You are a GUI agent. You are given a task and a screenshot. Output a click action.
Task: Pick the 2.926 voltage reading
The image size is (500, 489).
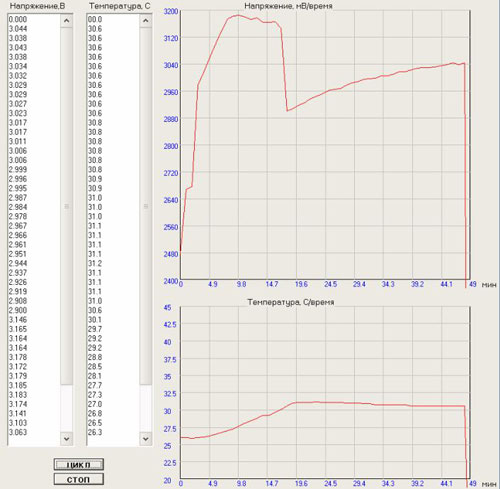point(18,282)
